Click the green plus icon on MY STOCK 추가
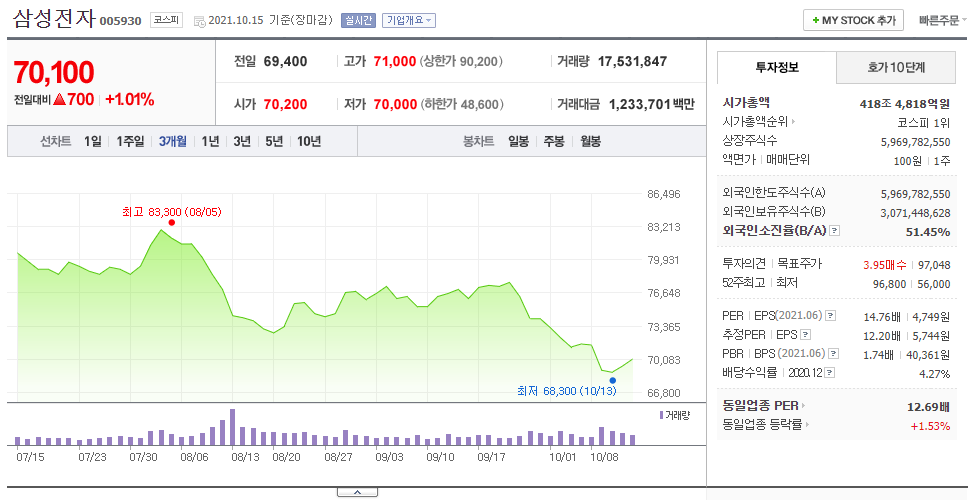 [816, 21]
